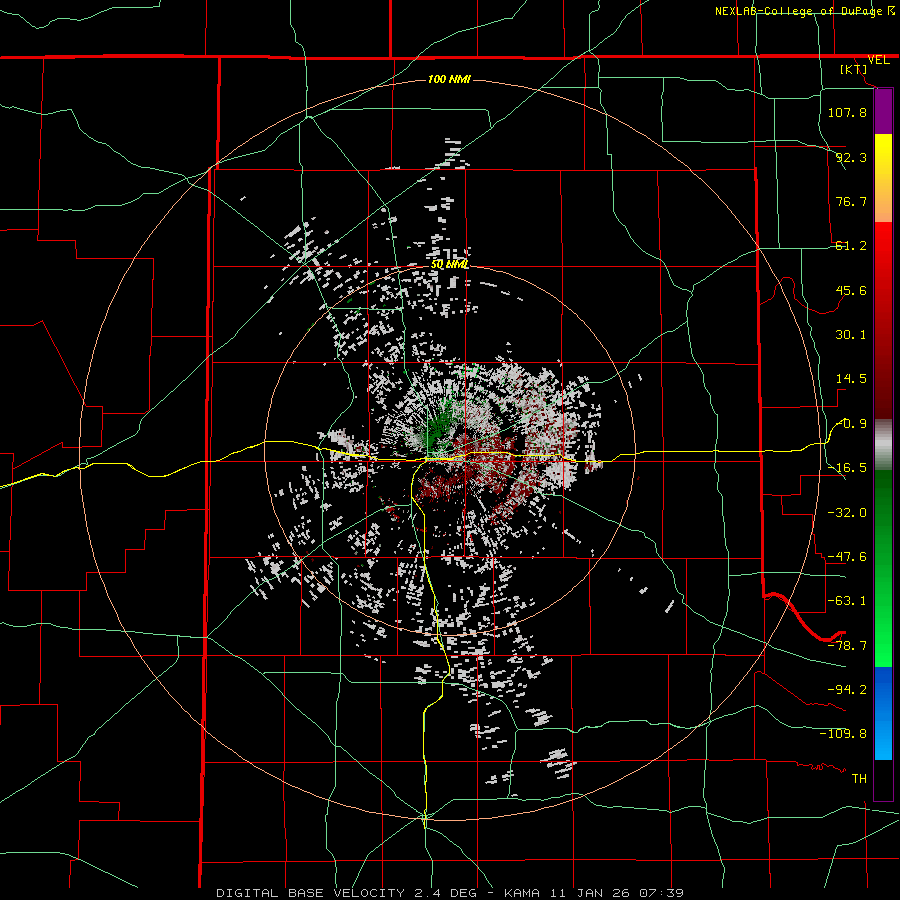Click the yellow-orange segment of the color bar
This screenshot has width=900, height=900.
(883, 178)
